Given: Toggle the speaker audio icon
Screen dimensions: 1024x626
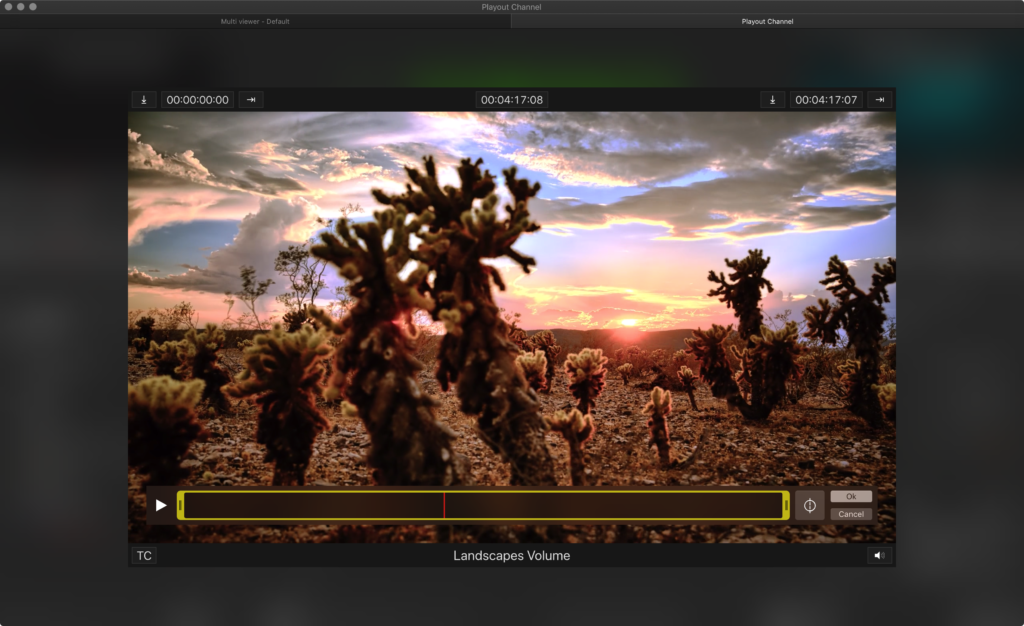Looking at the screenshot, I should click(879, 556).
